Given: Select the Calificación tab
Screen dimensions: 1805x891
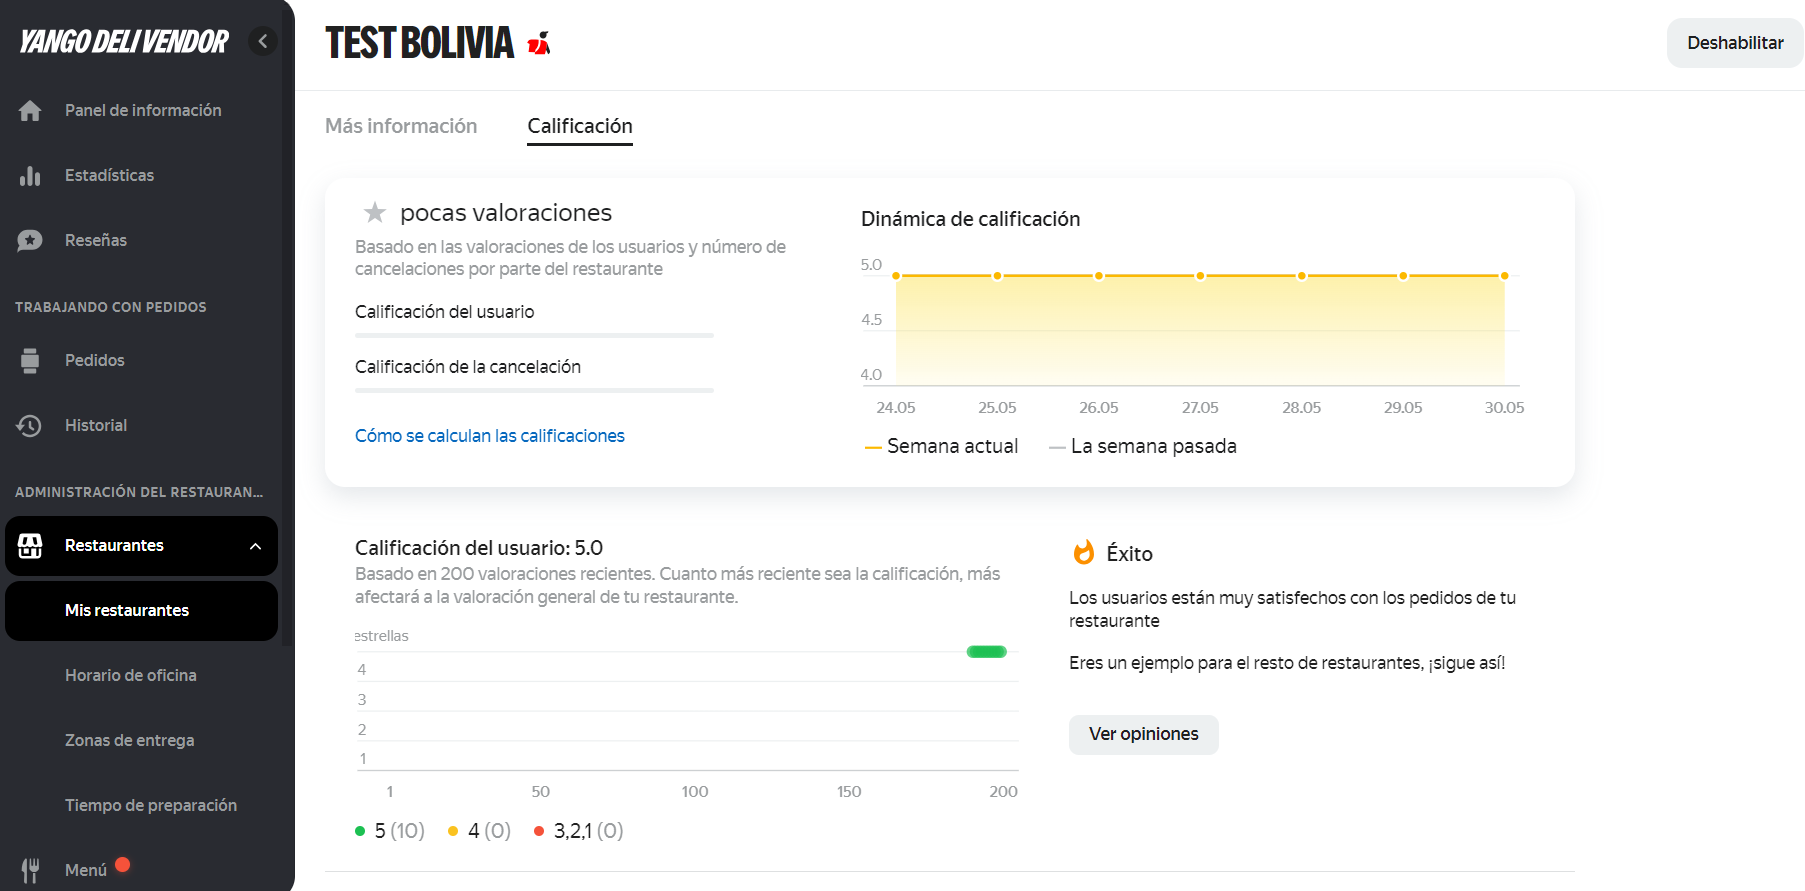Looking at the screenshot, I should (580, 126).
